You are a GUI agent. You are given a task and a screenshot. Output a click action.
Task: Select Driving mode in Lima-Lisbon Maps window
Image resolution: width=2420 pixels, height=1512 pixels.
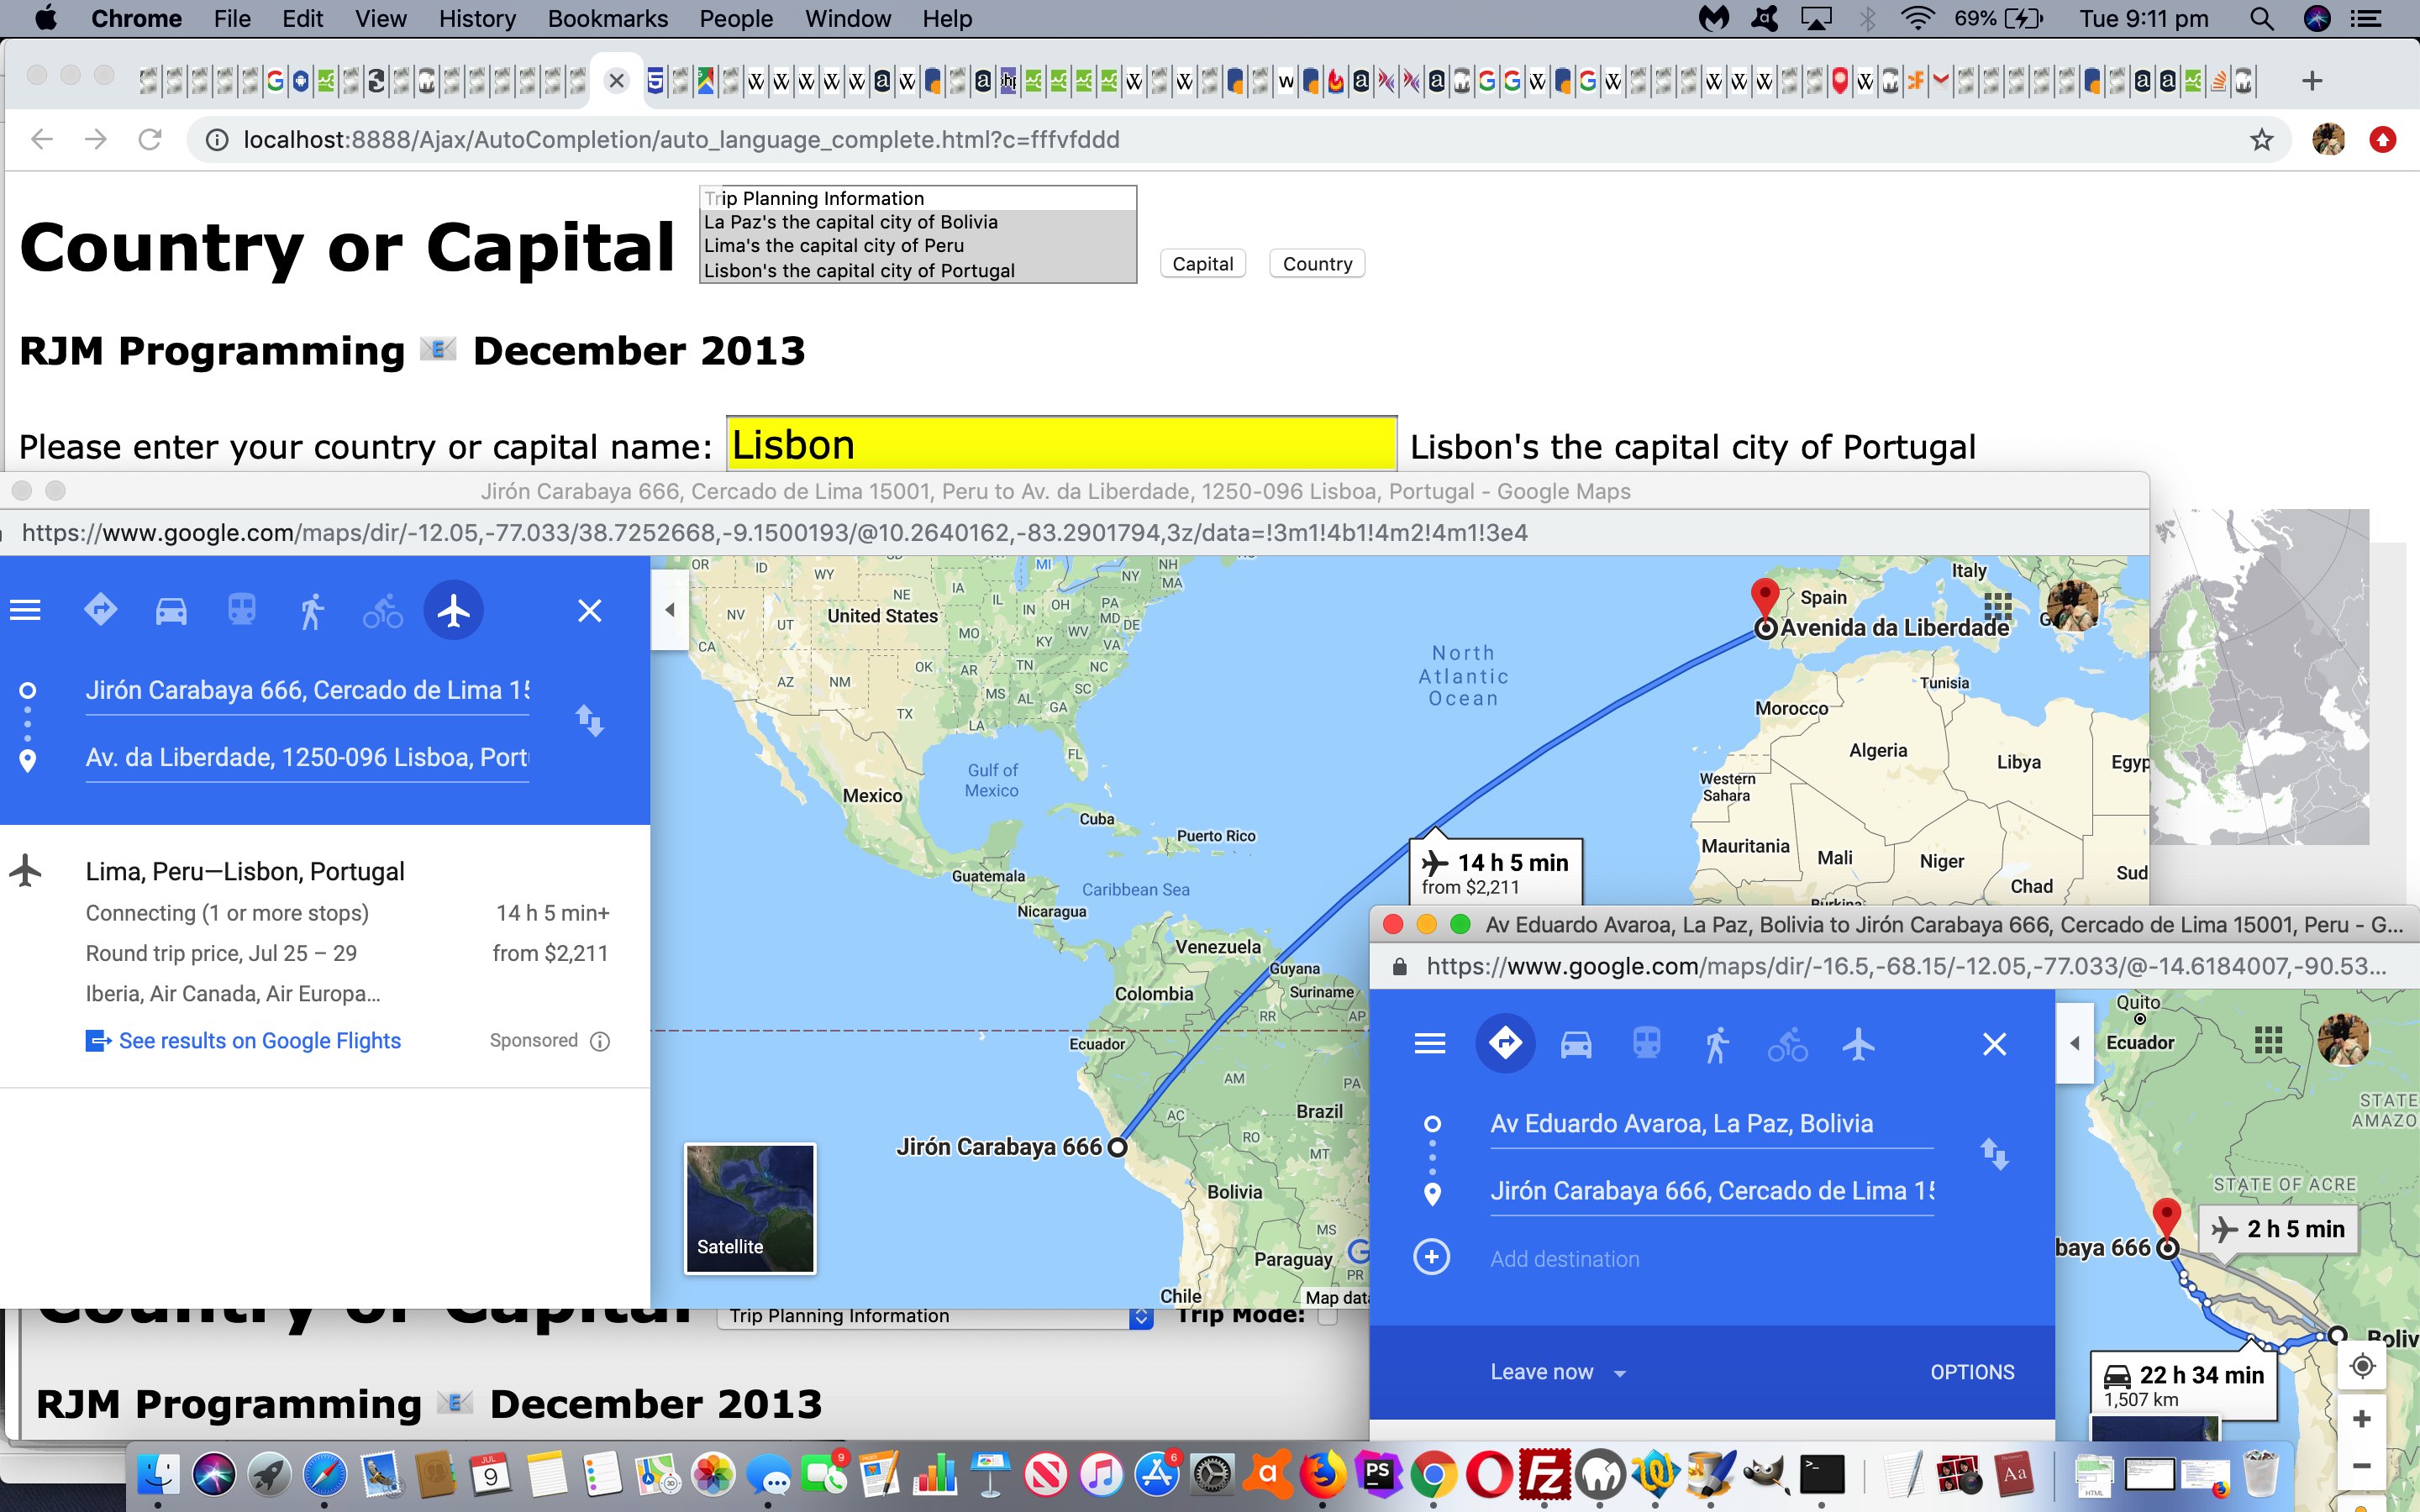tap(171, 610)
